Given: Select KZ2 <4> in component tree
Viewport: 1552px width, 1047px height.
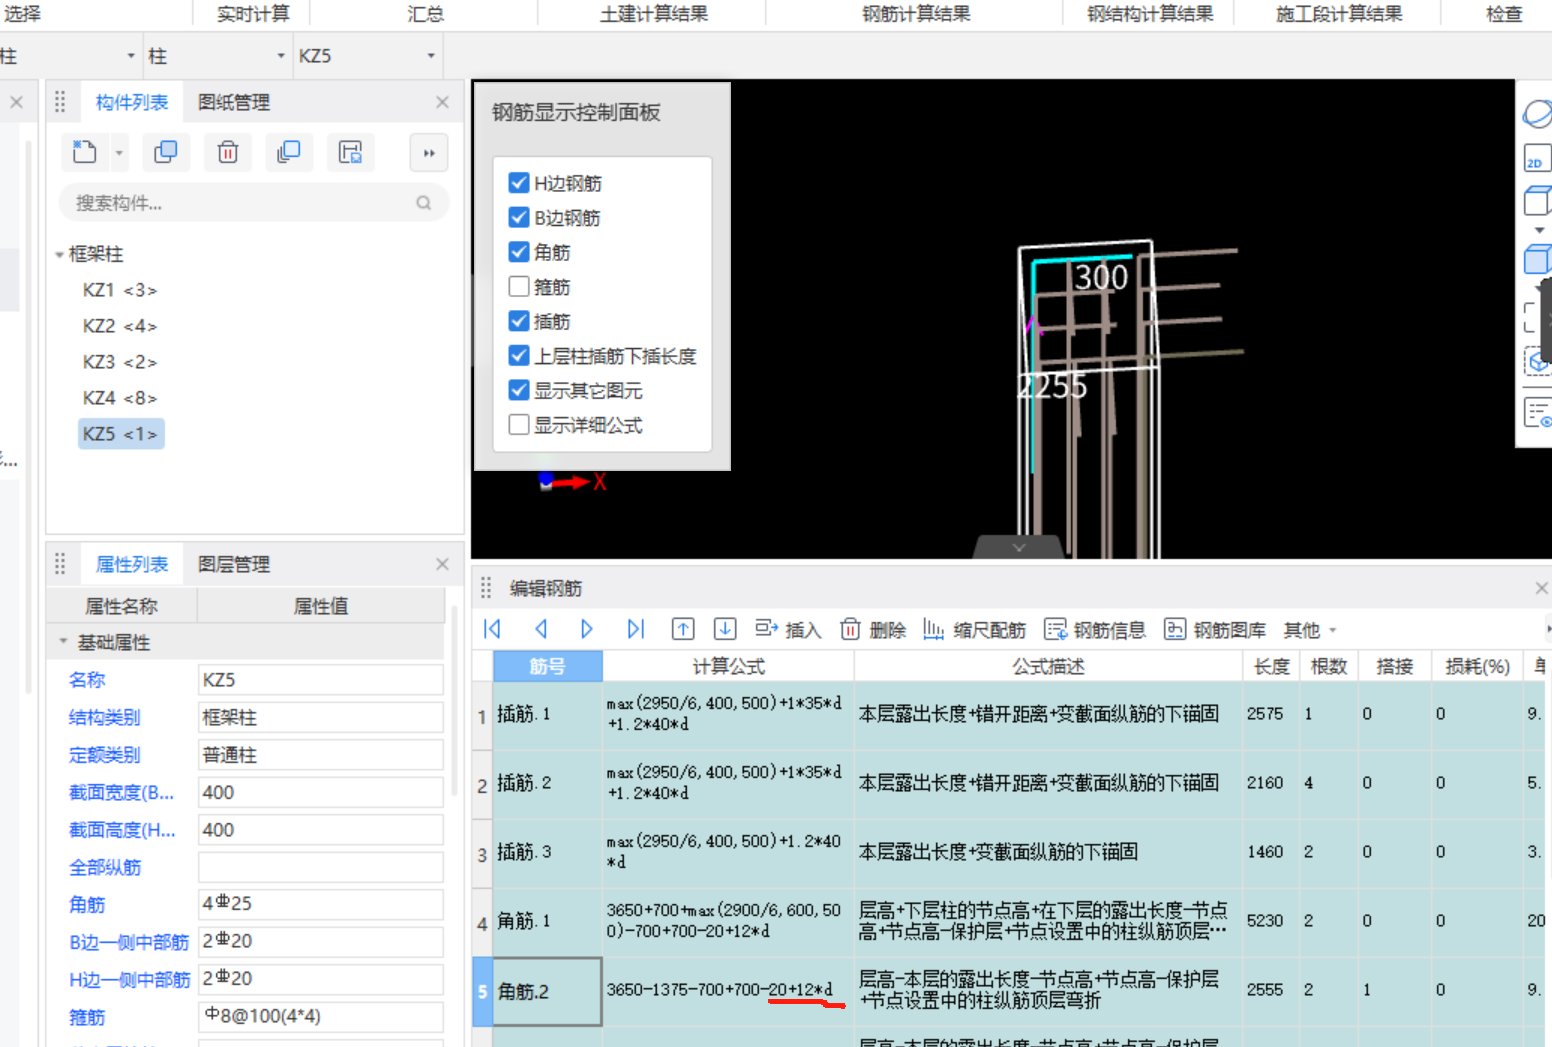Looking at the screenshot, I should [120, 326].
